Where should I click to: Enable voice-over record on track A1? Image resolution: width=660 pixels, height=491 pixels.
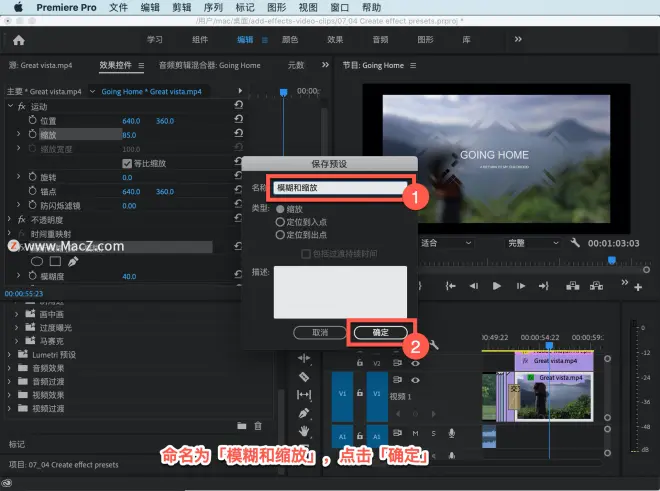452,433
